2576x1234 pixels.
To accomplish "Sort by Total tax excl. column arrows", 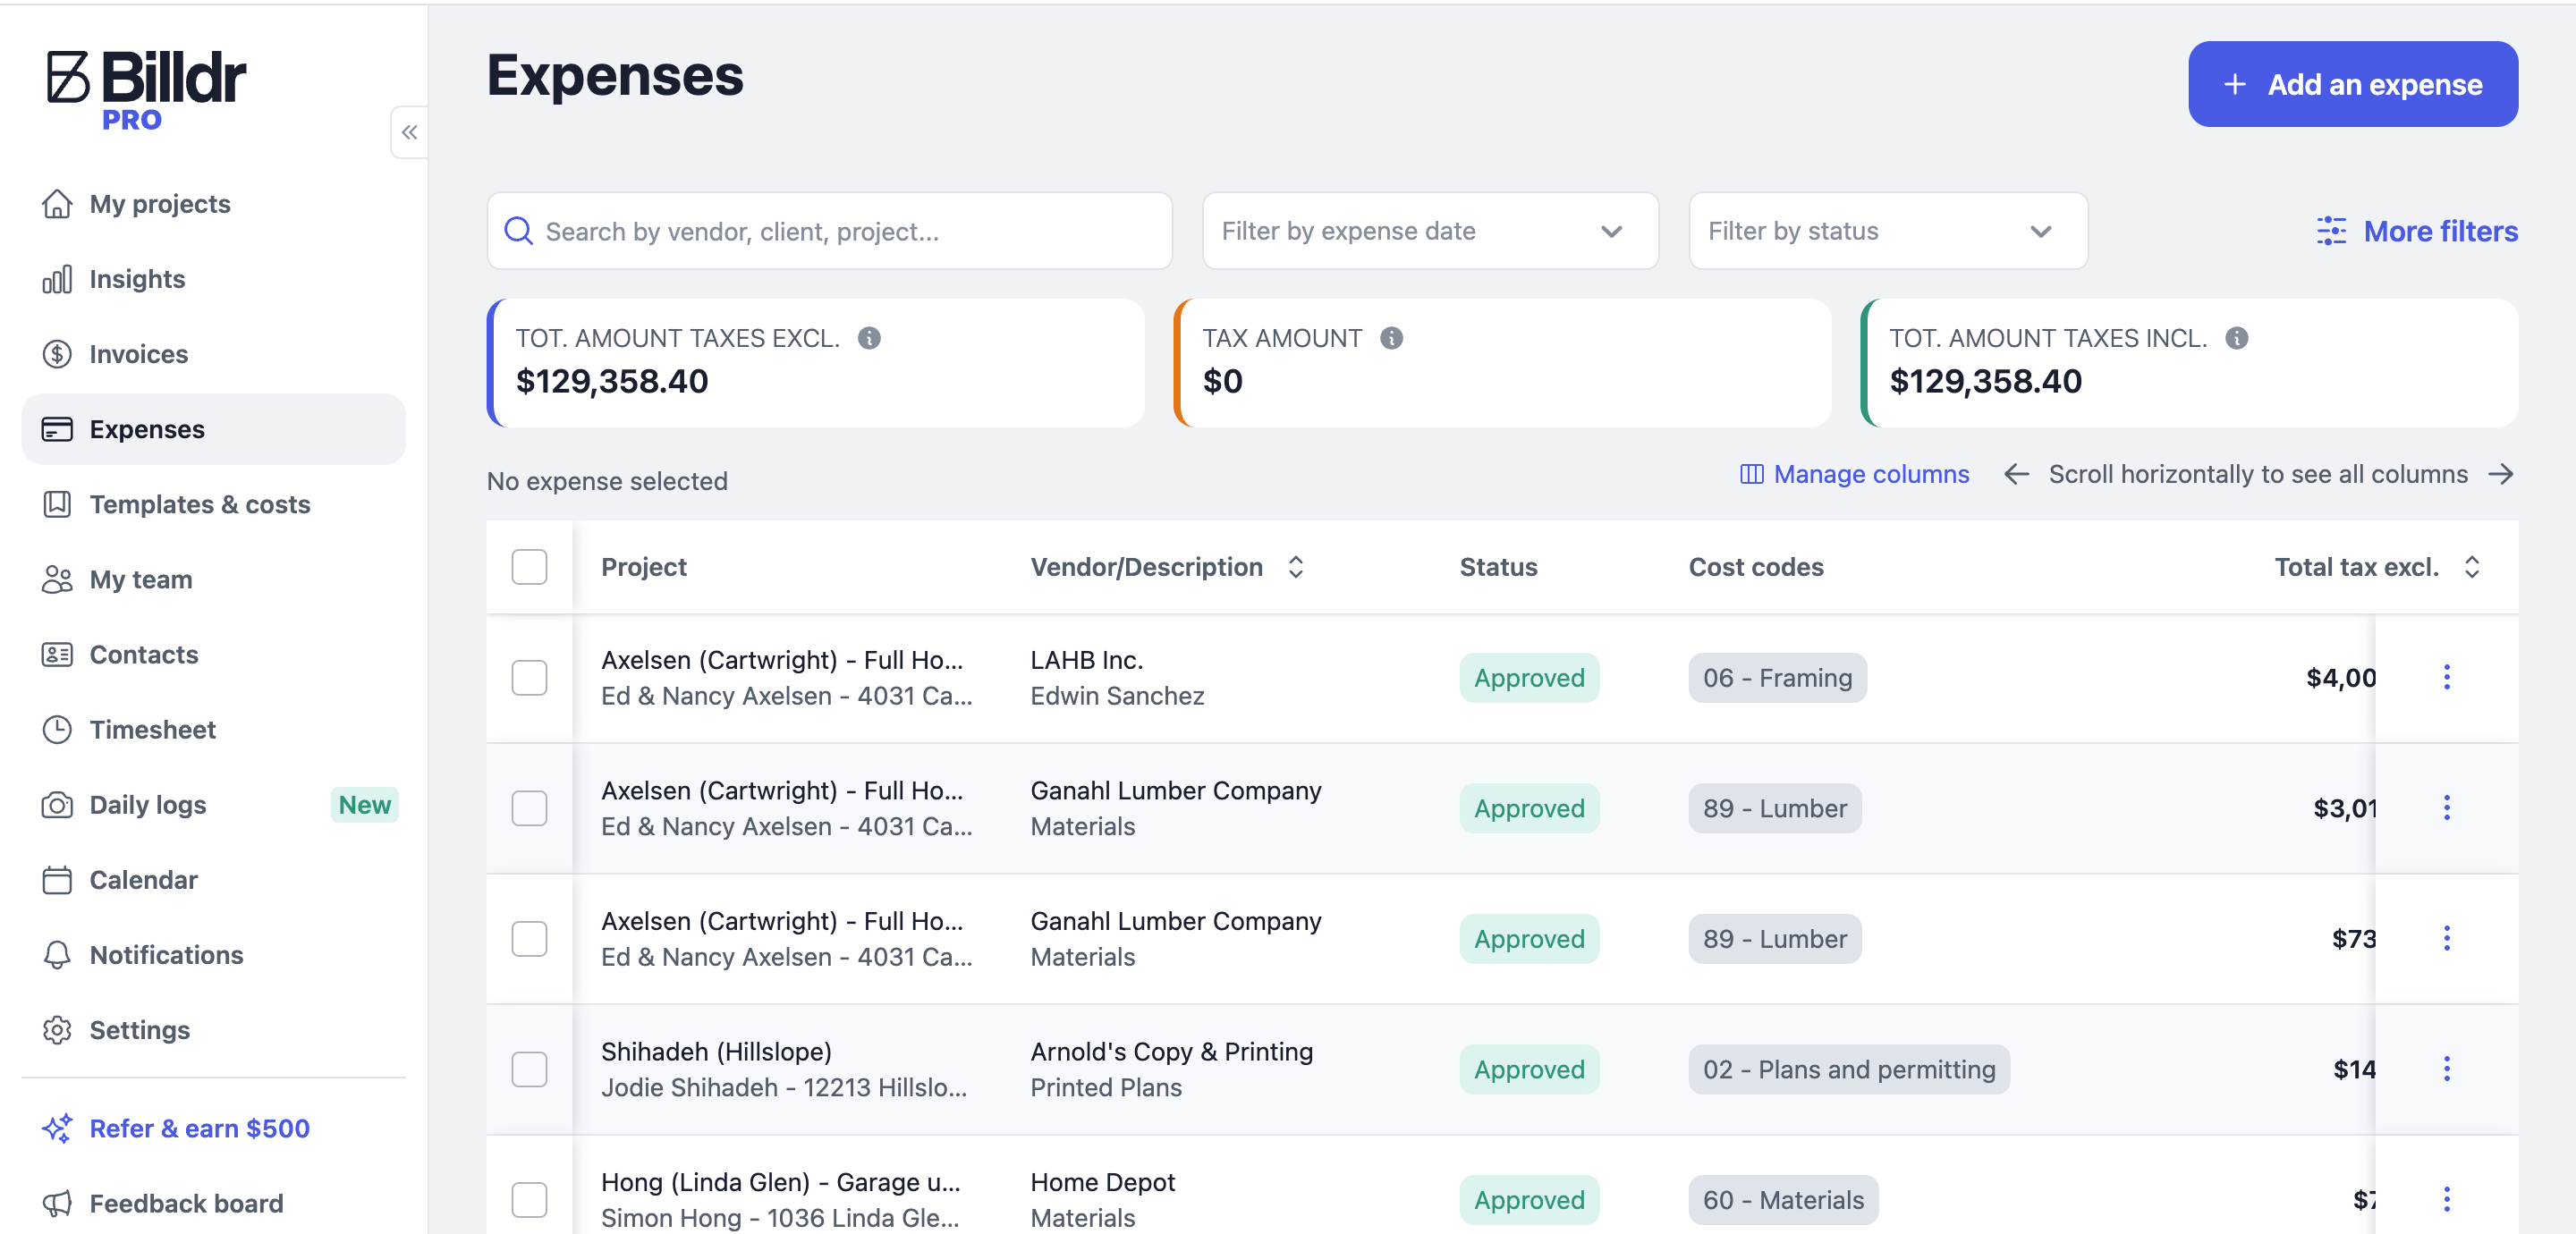I will coord(2471,567).
